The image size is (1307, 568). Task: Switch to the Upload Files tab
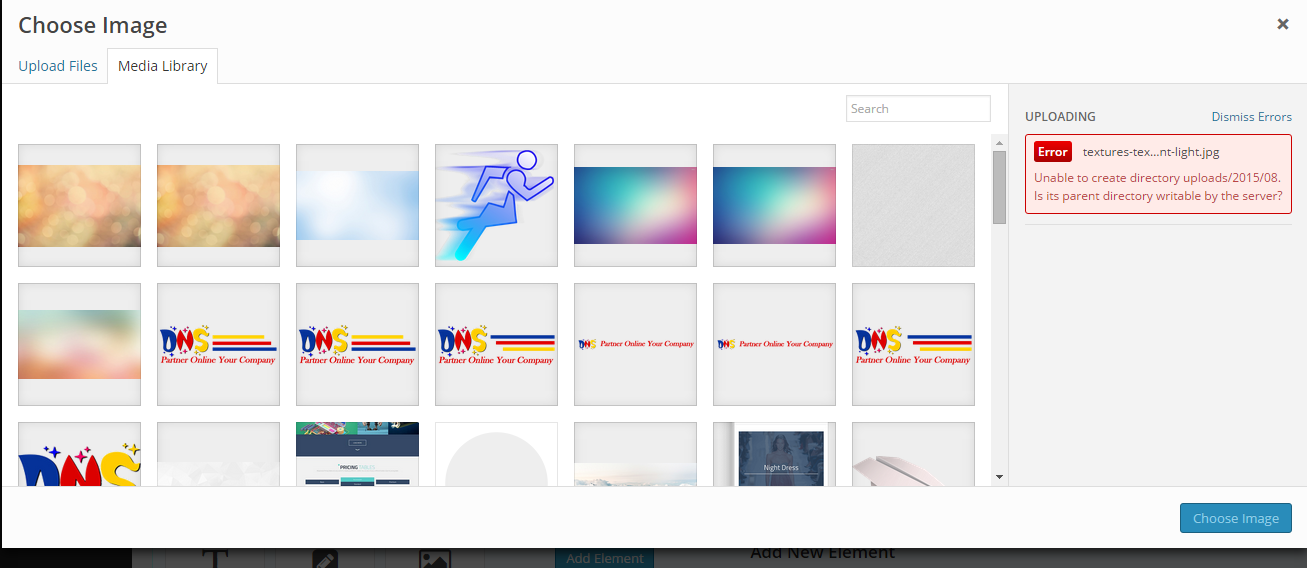pyautogui.click(x=58, y=66)
